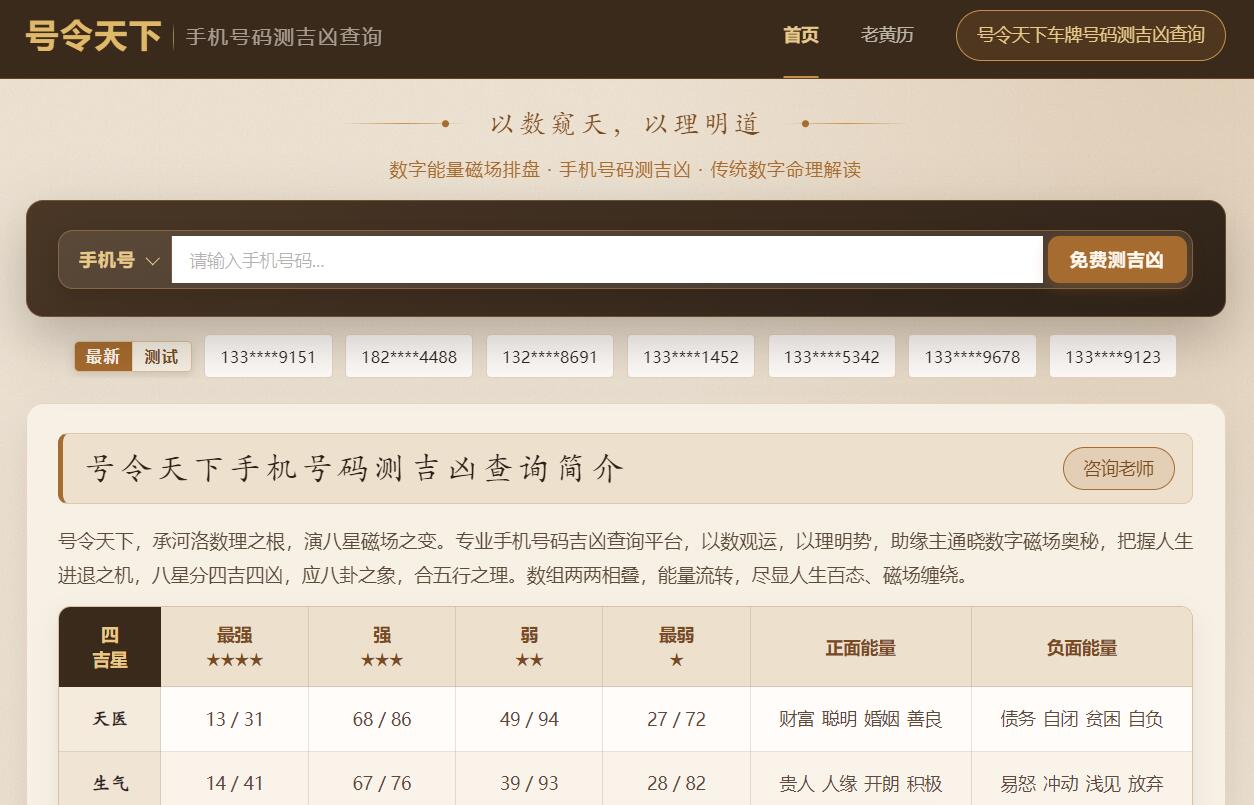Viewport: 1254px width, 805px height.
Task: Click the 生气 row label
Action: tap(110, 783)
